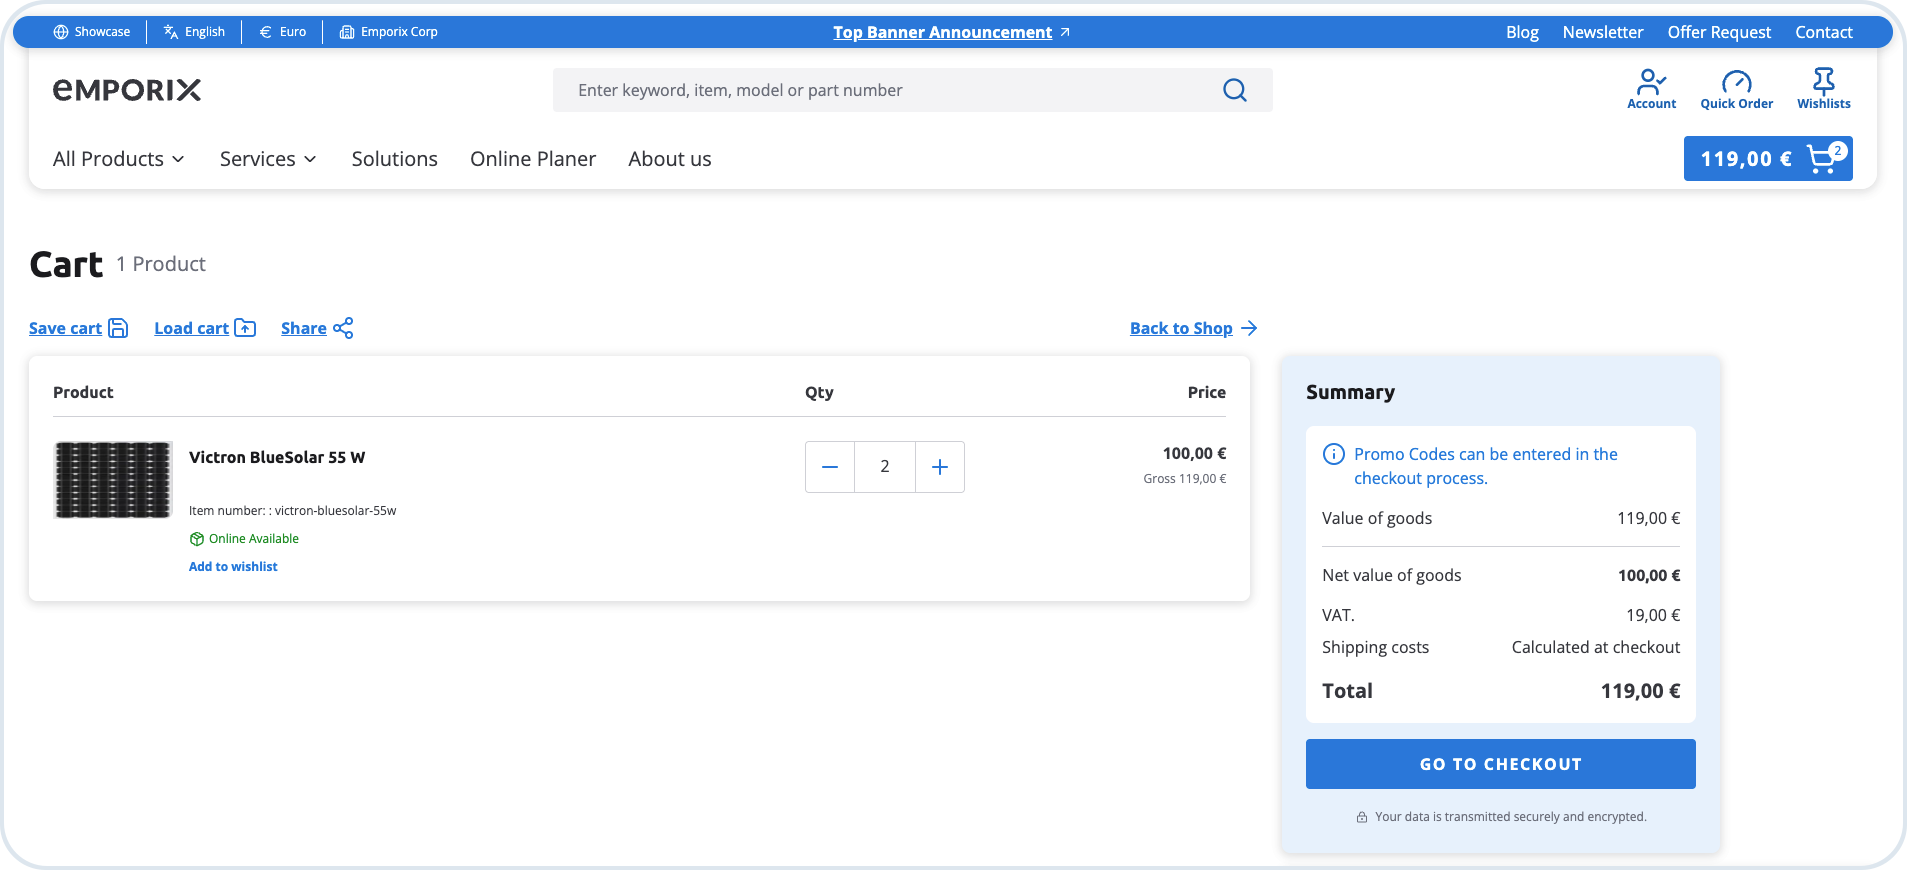Open the Emporix Corp company selector
Screen dimensions: 1907x870
tap(389, 32)
